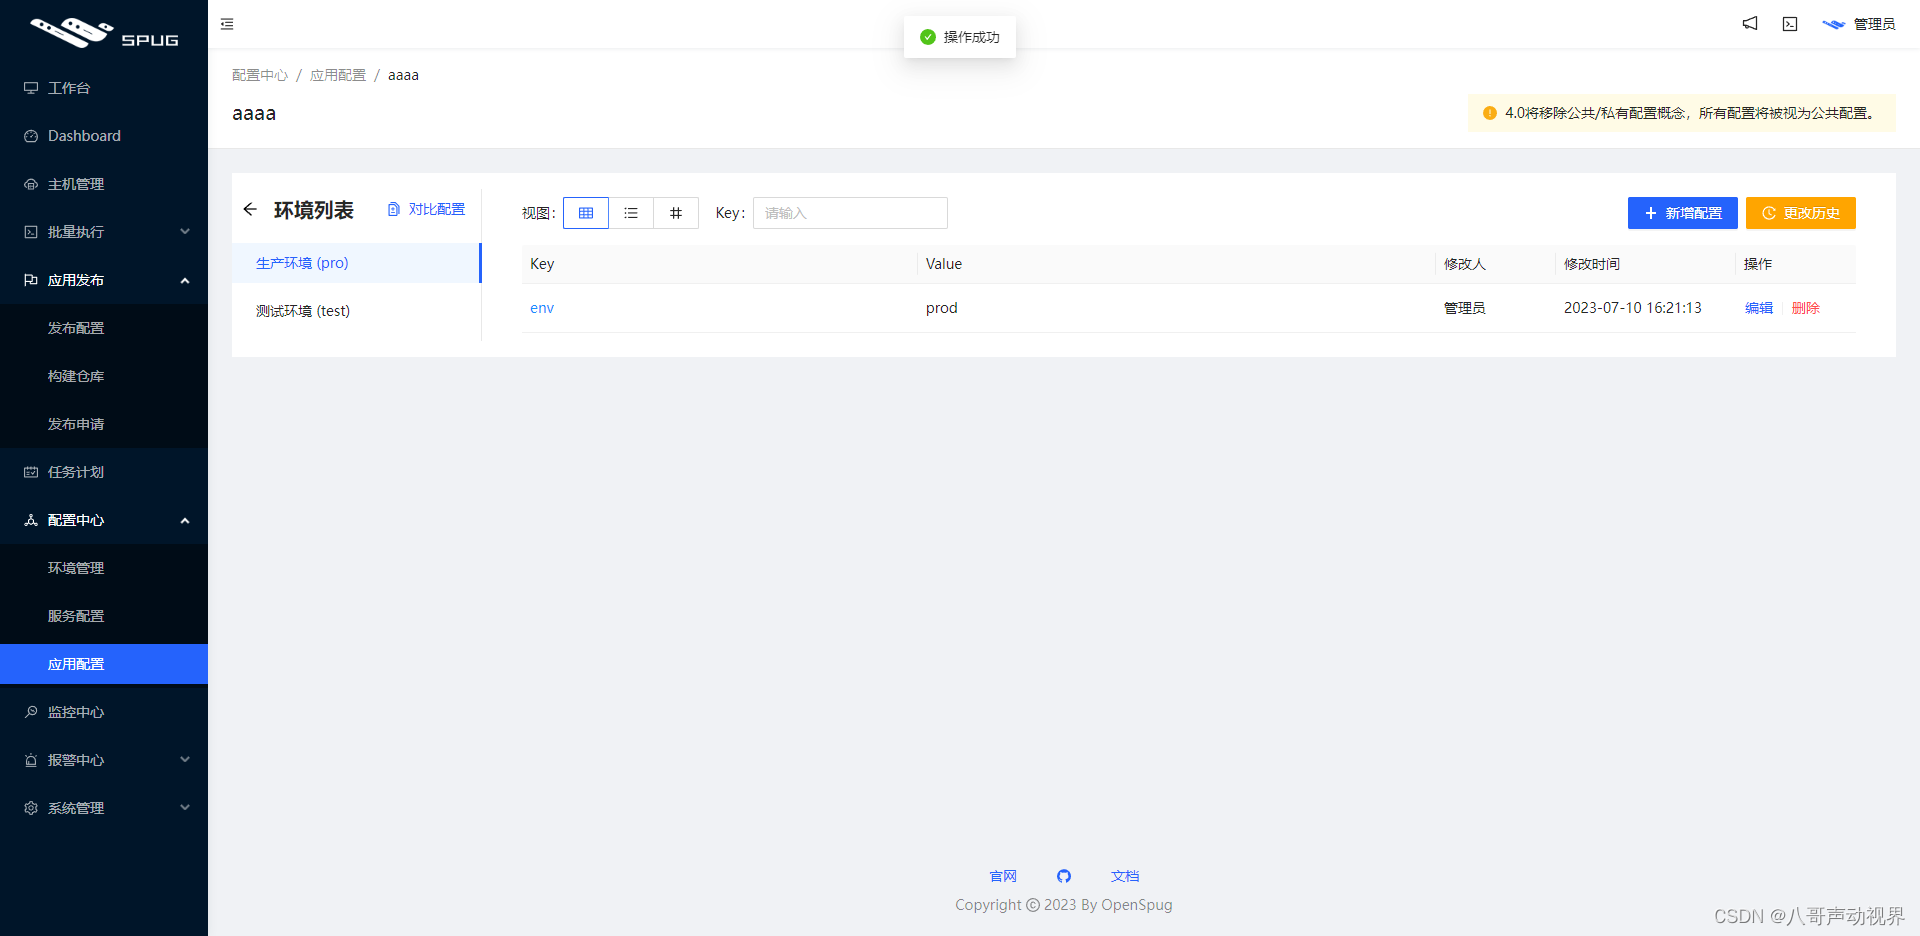This screenshot has height=936, width=1920.
Task: Click 对比配置 link
Action: (x=426, y=209)
